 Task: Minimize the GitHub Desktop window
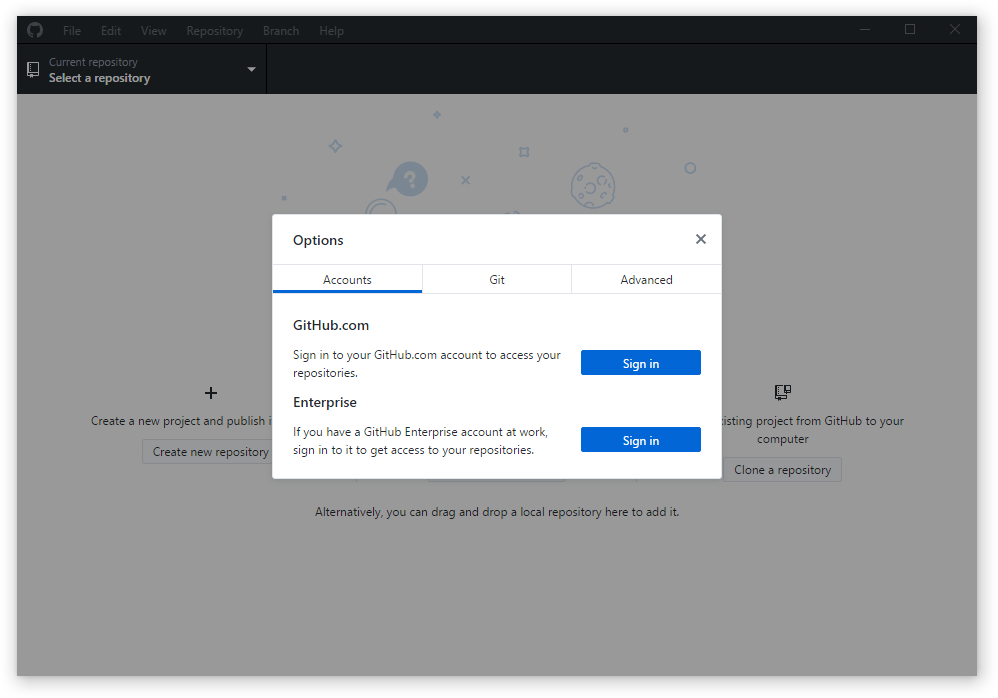click(865, 29)
